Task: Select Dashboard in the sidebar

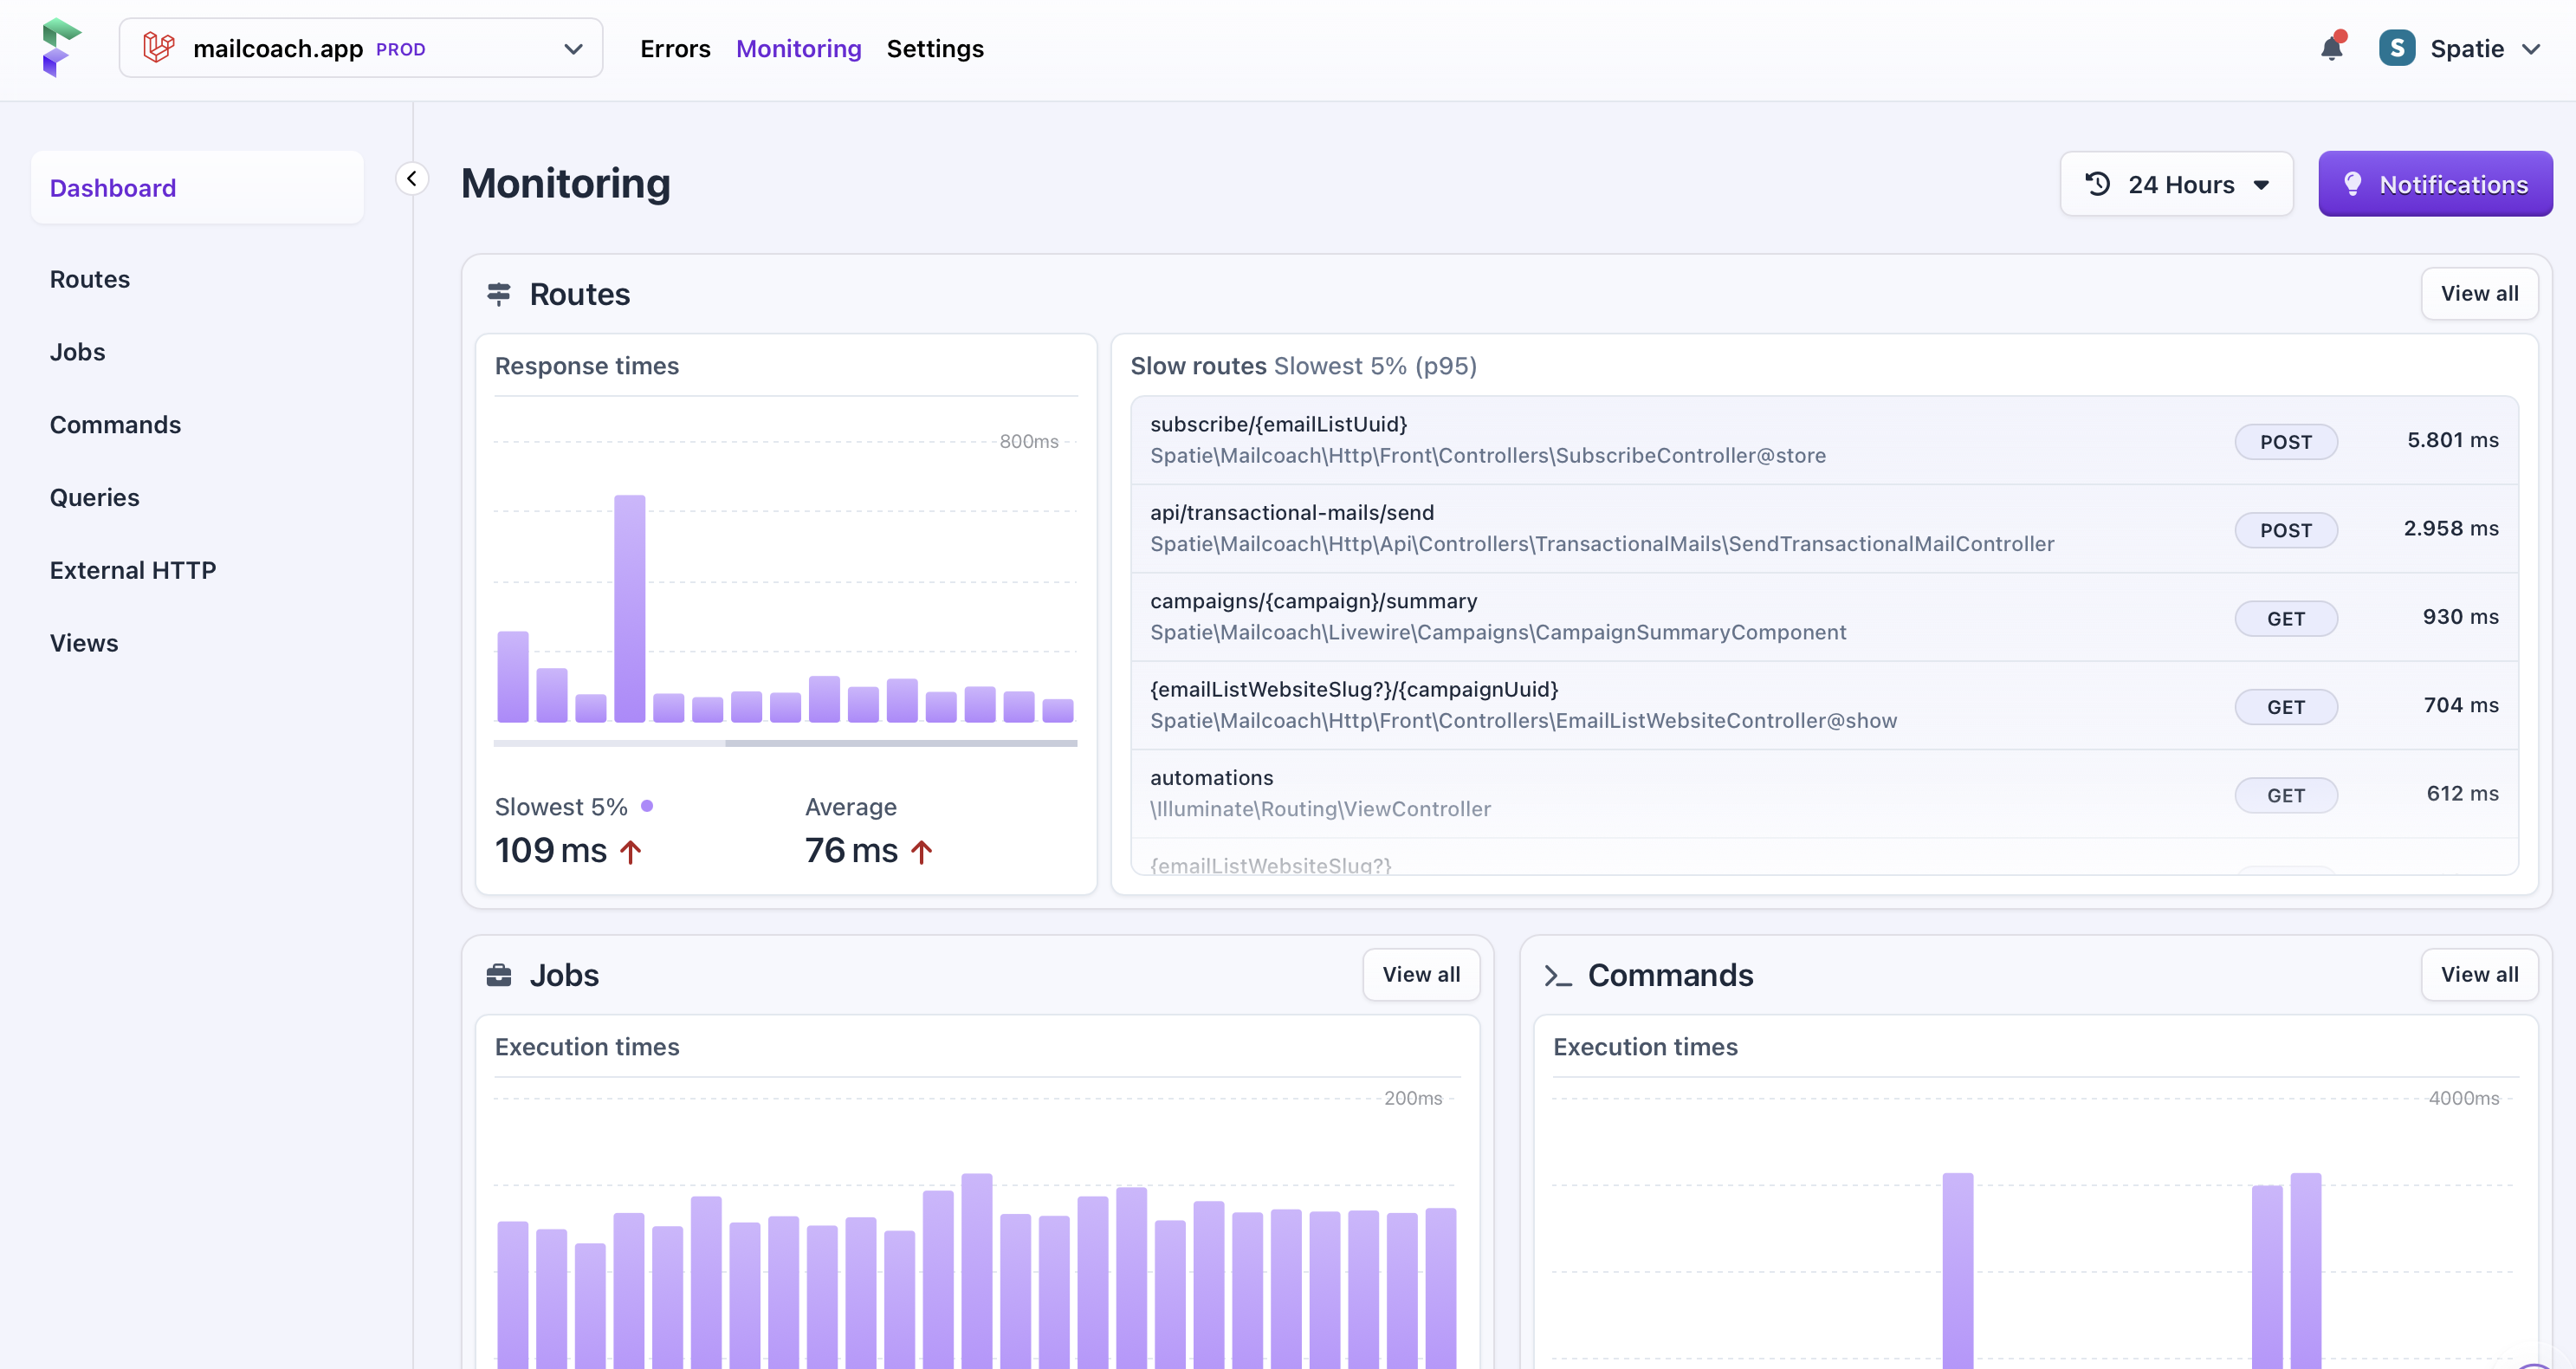Action: click(197, 188)
